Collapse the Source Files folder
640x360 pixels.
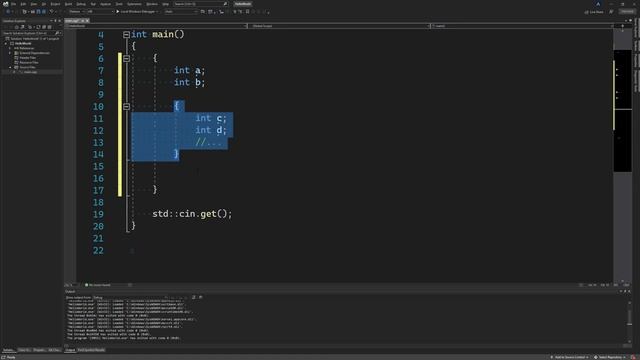10,67
